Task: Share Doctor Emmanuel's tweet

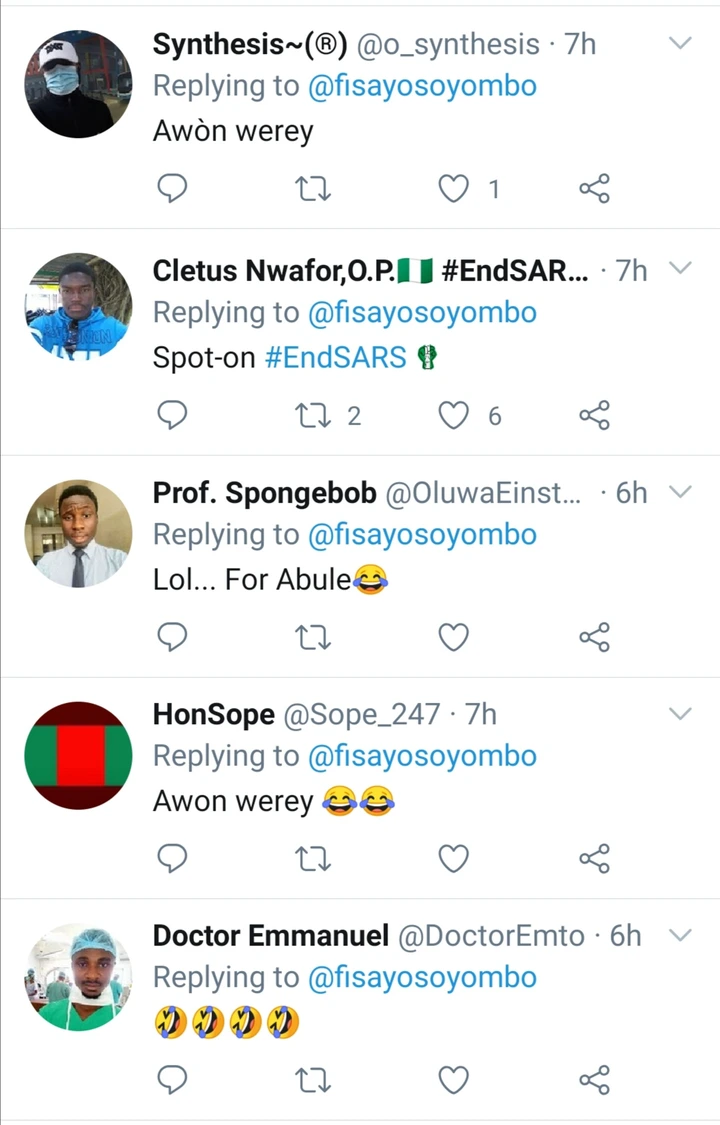Action: pos(594,1079)
